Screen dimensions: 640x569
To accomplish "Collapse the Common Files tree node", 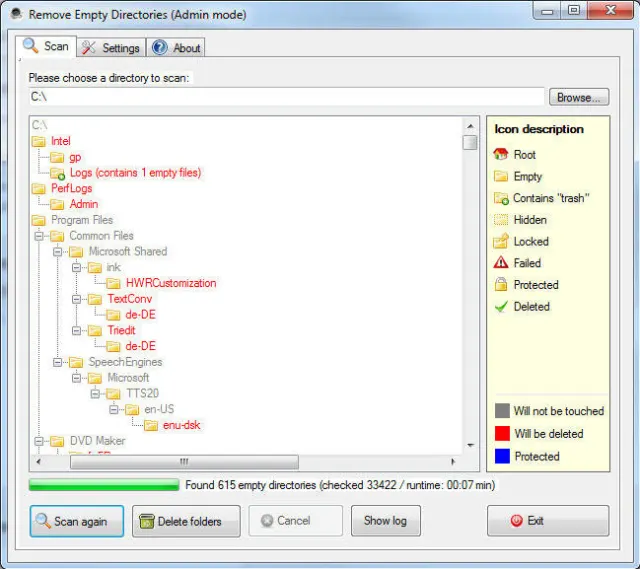I will [x=39, y=236].
